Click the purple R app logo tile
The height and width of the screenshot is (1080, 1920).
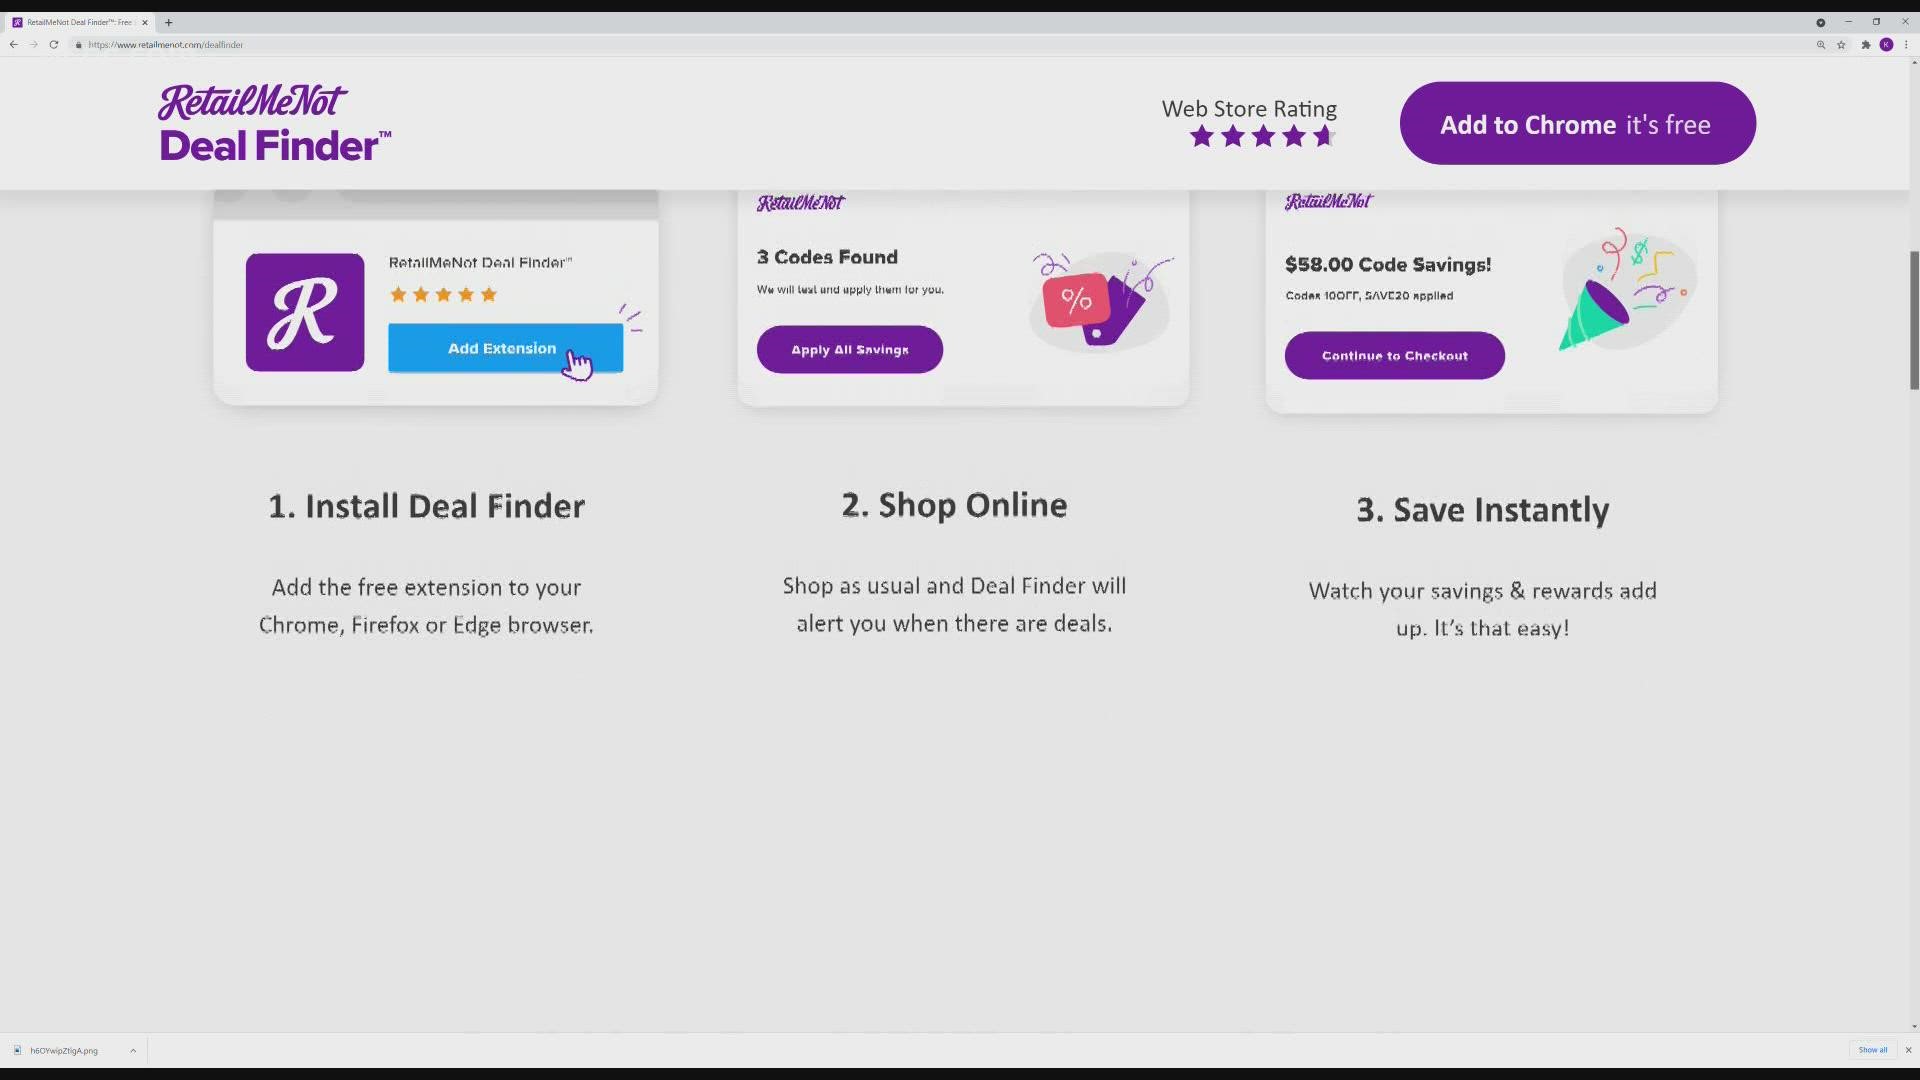pyautogui.click(x=305, y=312)
